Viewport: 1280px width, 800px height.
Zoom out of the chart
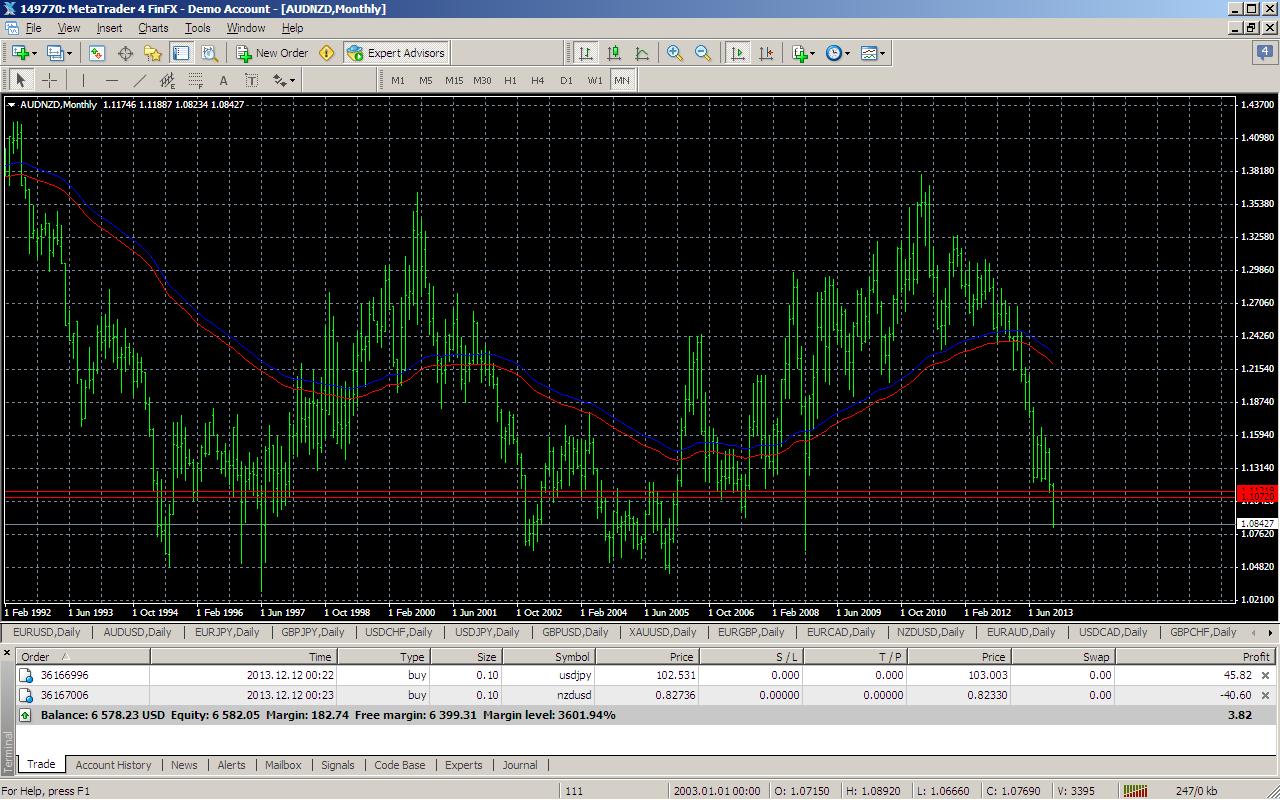[703, 53]
